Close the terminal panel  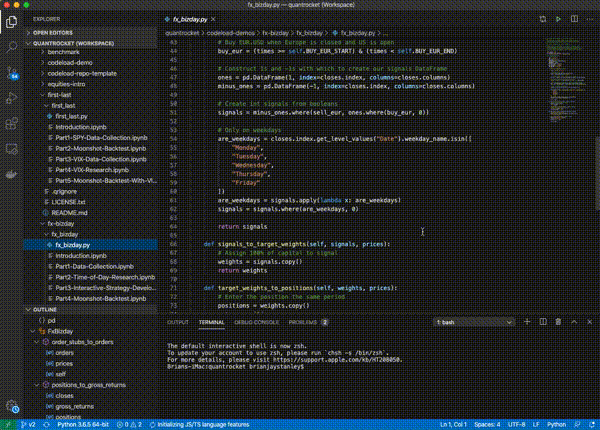click(x=587, y=323)
